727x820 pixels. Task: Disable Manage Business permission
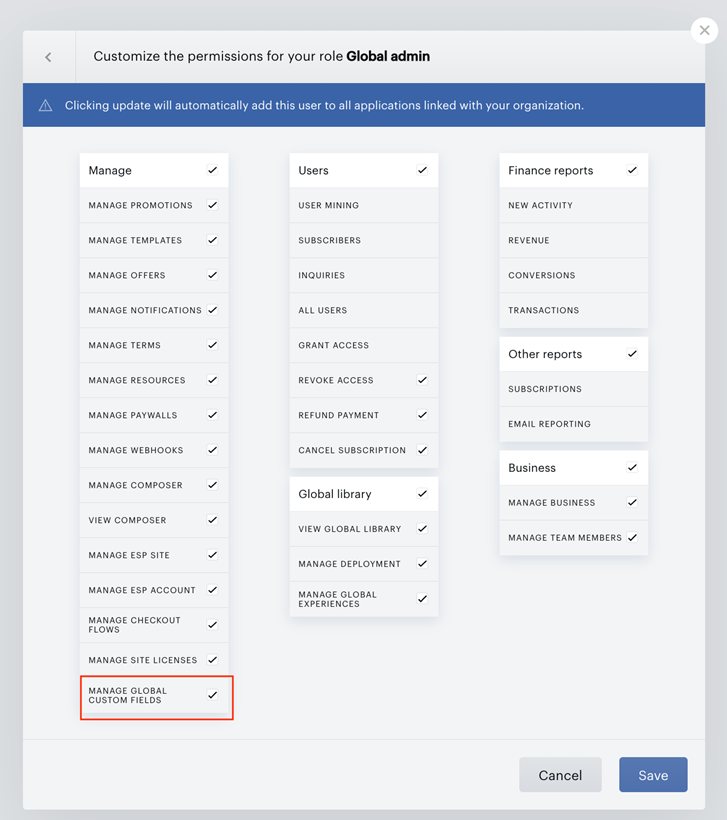pos(632,503)
